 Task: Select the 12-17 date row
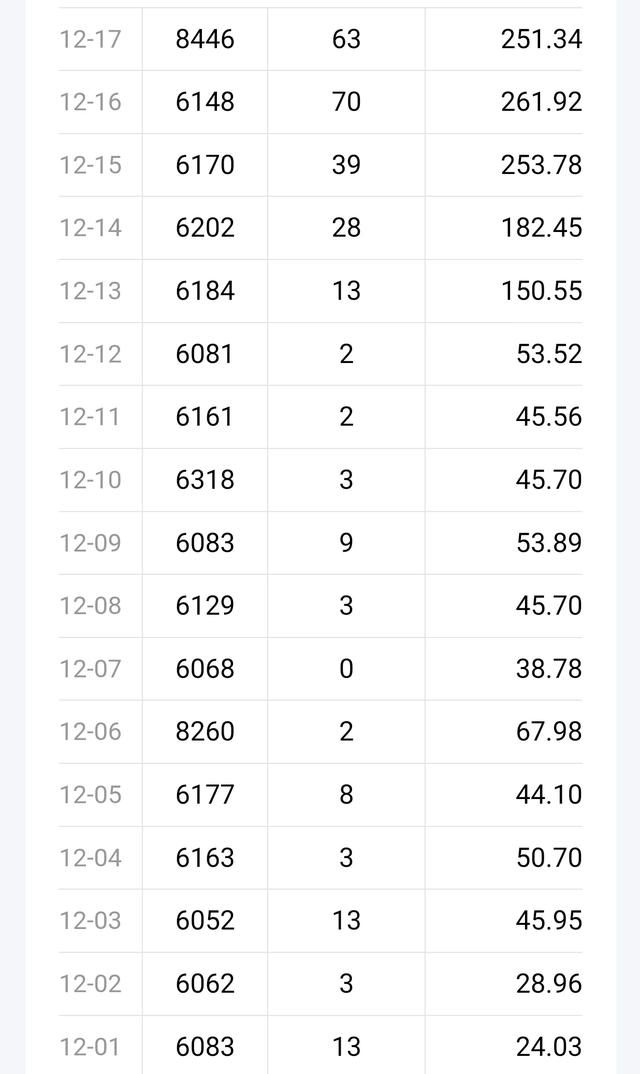(321, 39)
